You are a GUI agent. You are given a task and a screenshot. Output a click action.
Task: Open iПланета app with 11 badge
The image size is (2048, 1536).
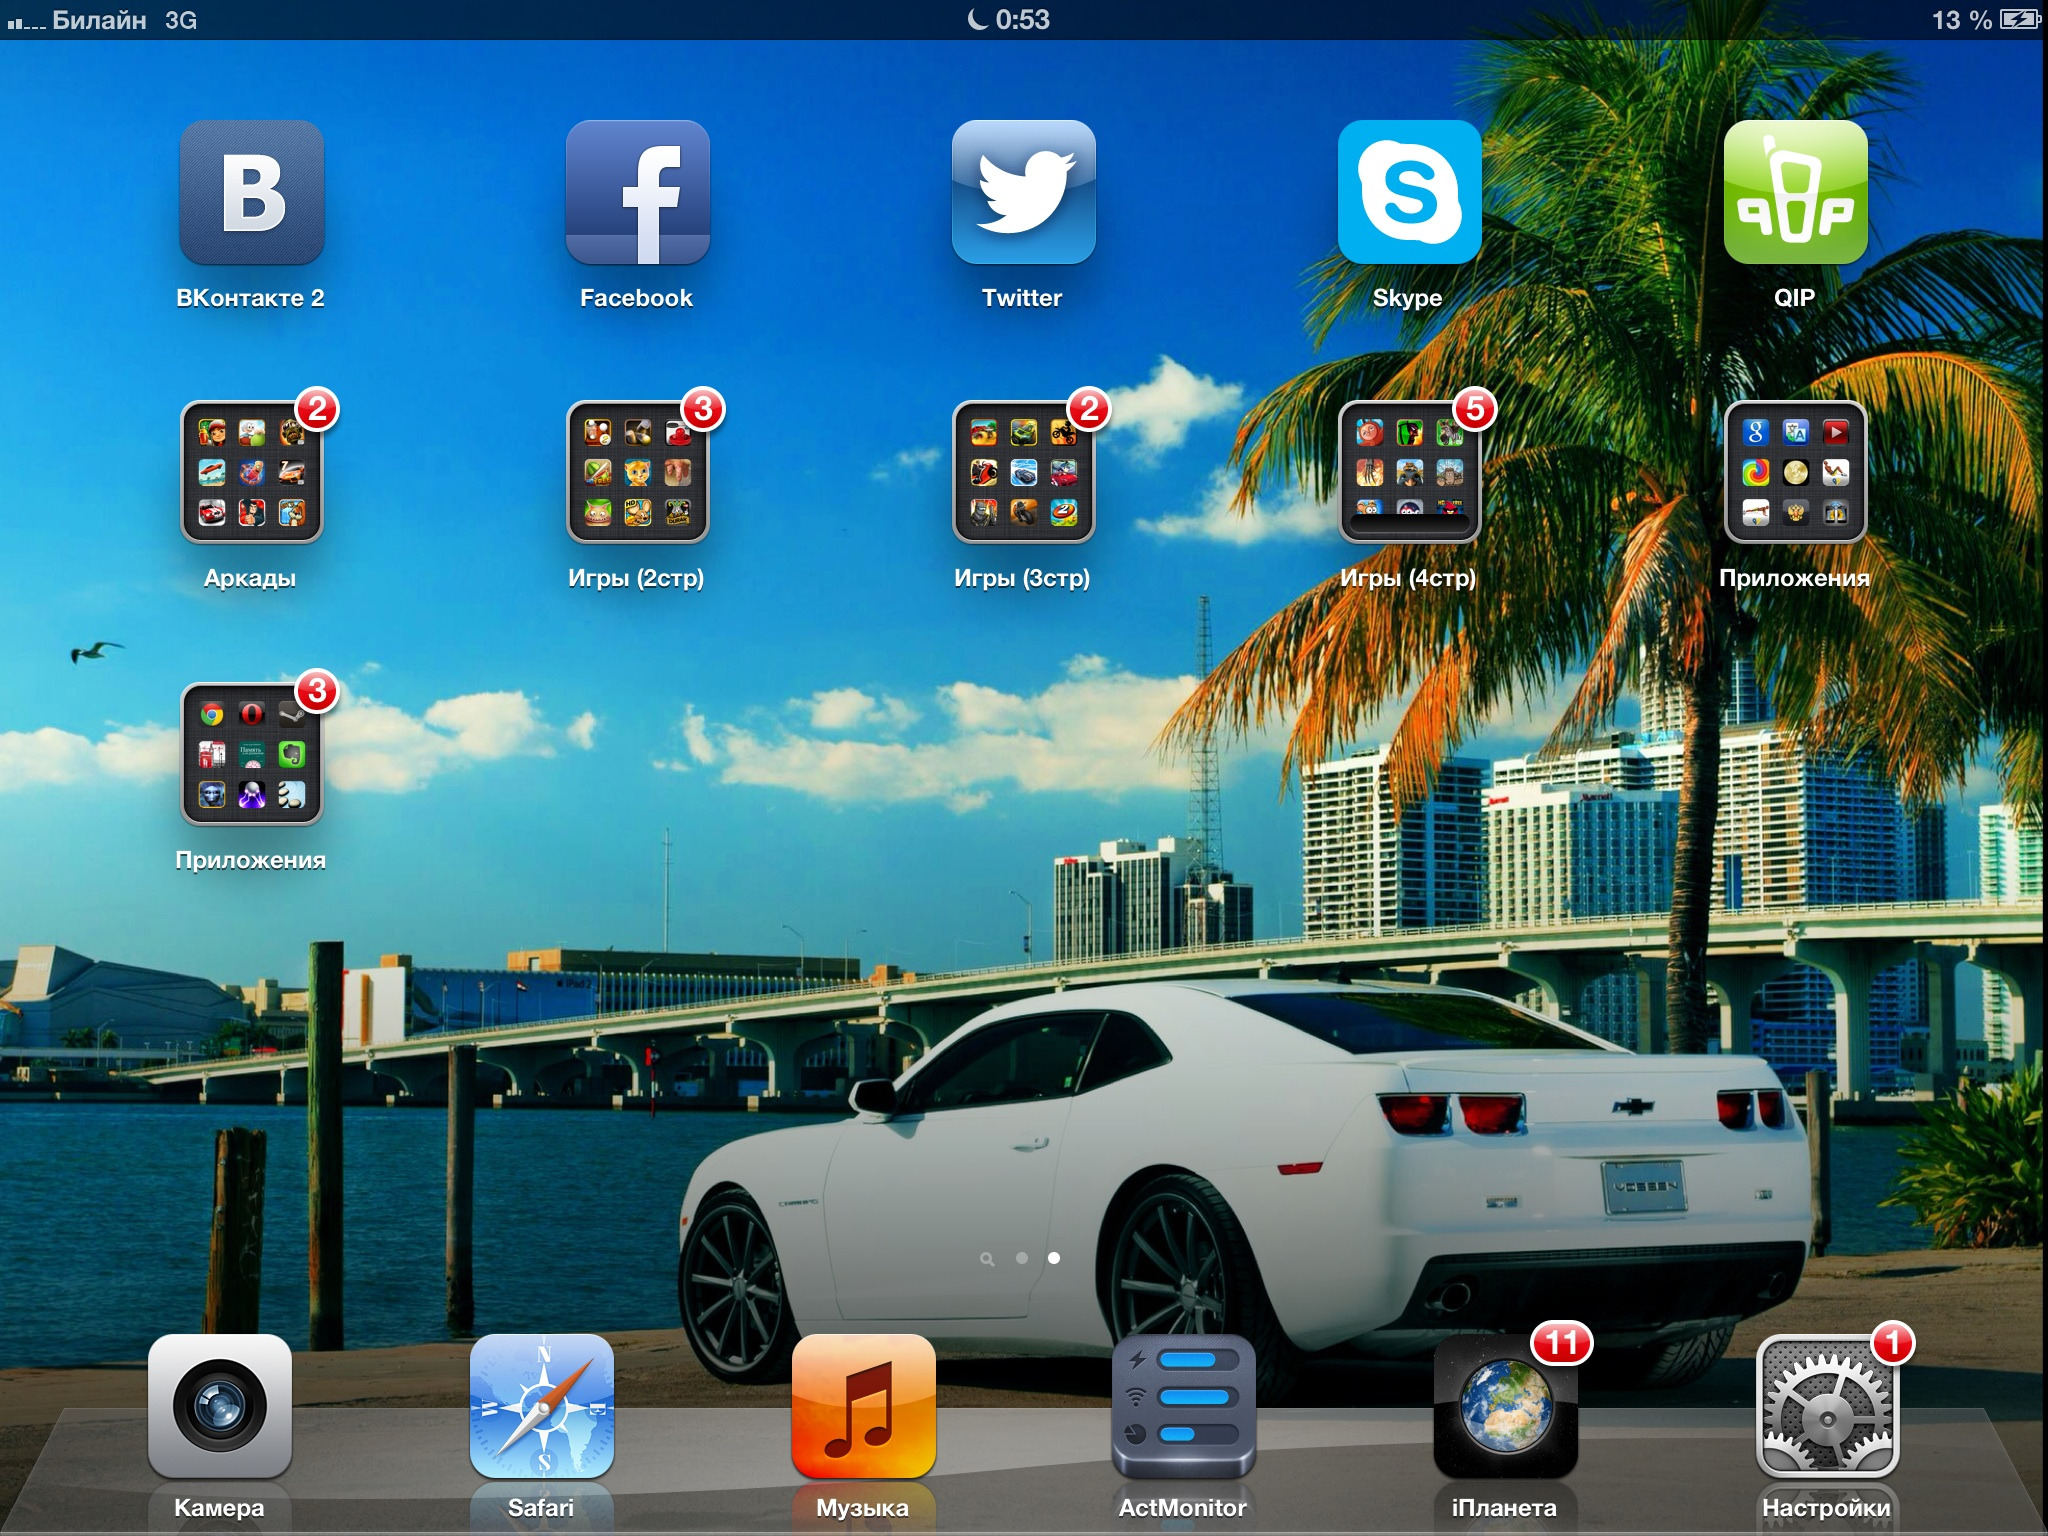pyautogui.click(x=1505, y=1406)
